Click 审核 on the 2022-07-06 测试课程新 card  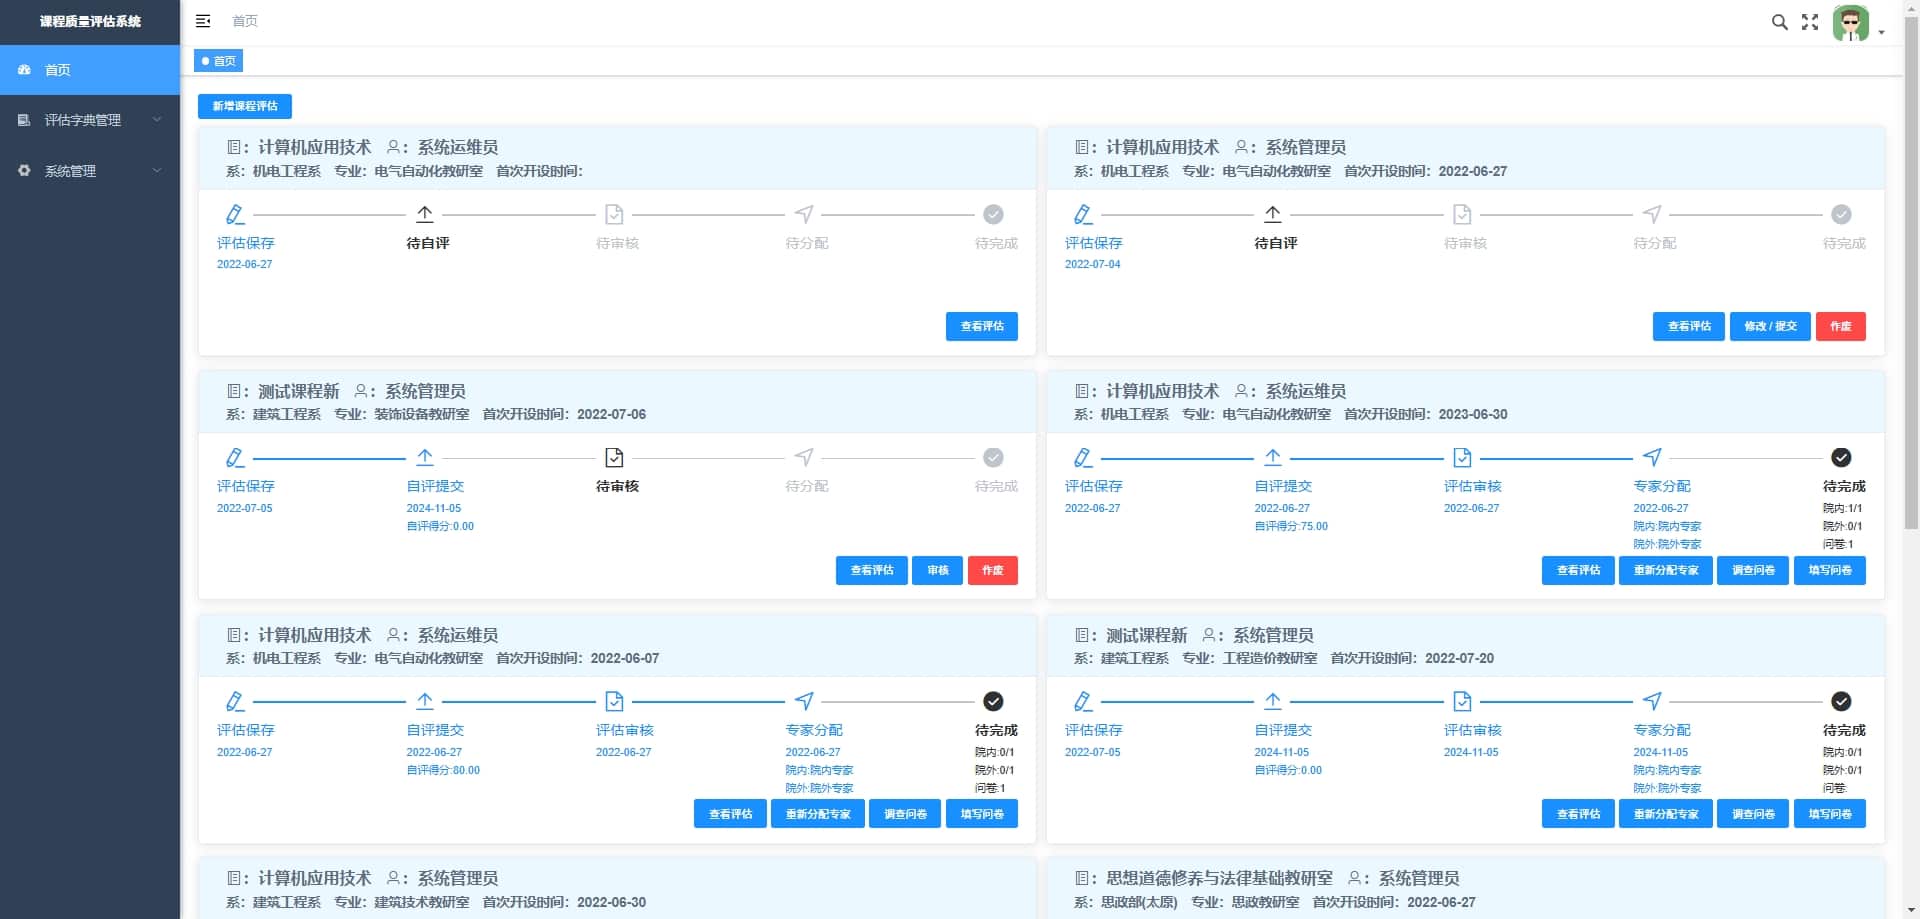pyautogui.click(x=938, y=570)
